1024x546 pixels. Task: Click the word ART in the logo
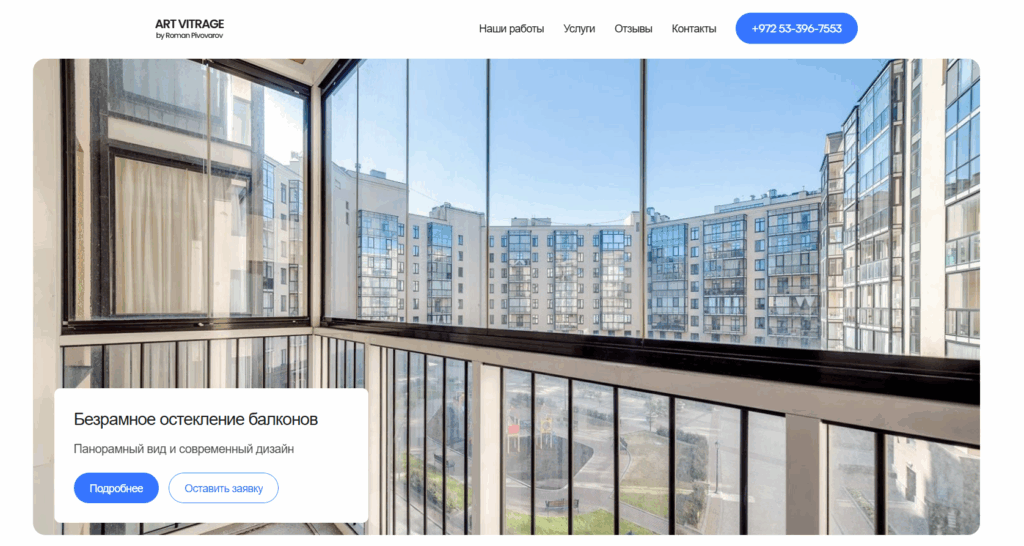click(x=165, y=24)
